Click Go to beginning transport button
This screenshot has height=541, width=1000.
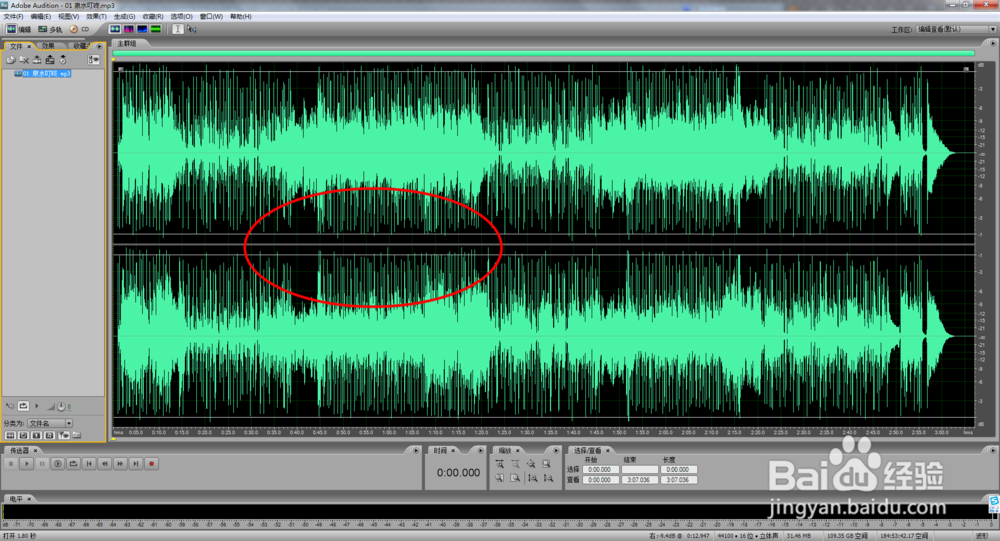89,464
